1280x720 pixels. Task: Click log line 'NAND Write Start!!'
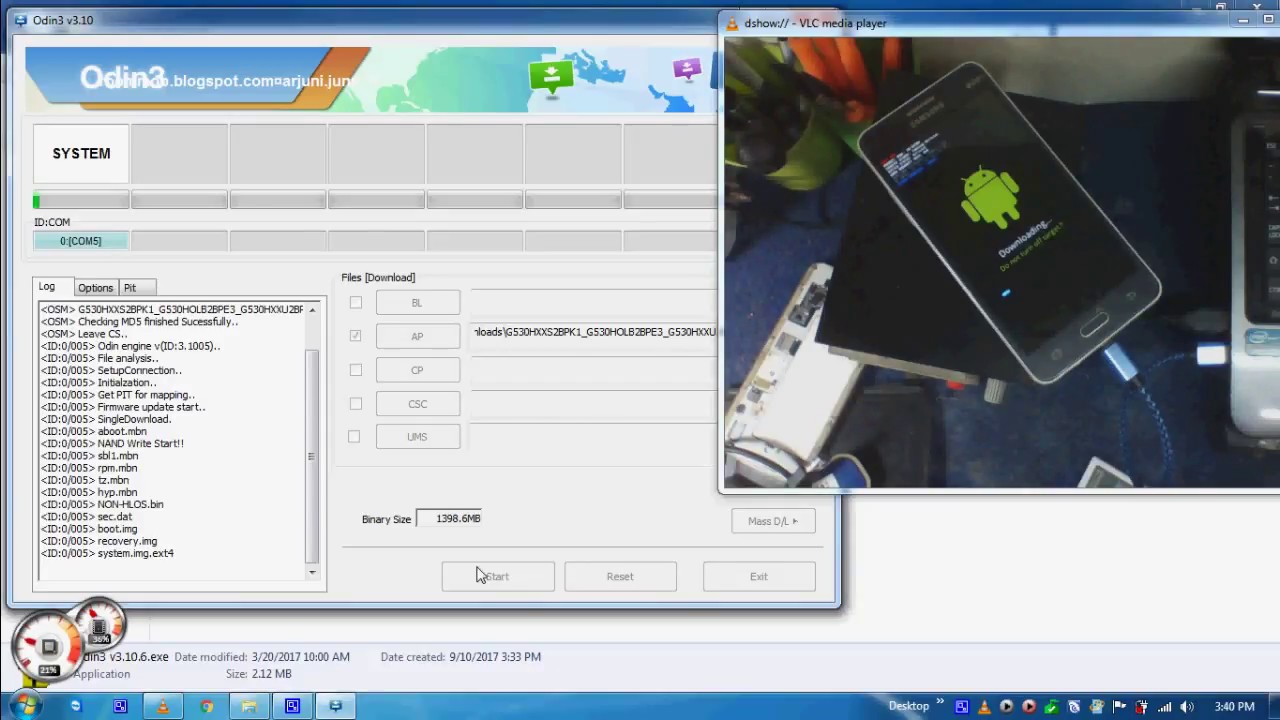(x=112, y=443)
